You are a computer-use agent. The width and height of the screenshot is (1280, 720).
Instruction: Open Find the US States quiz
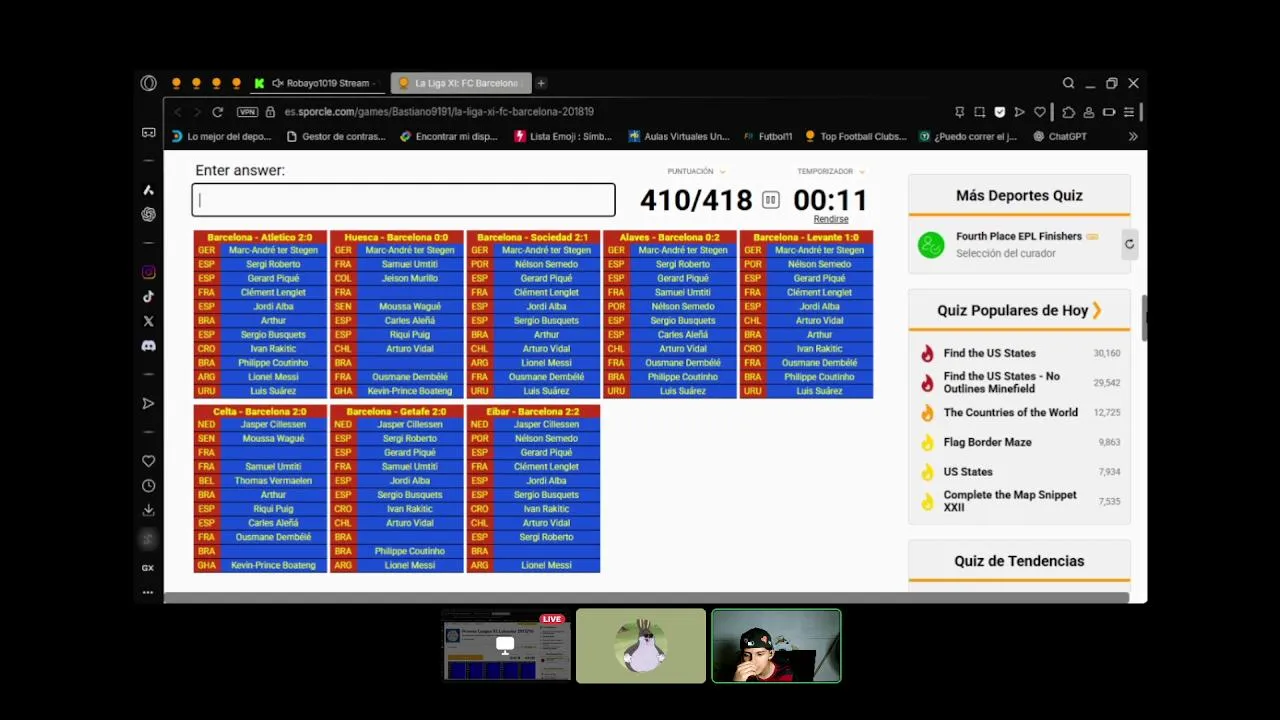[x=989, y=353]
